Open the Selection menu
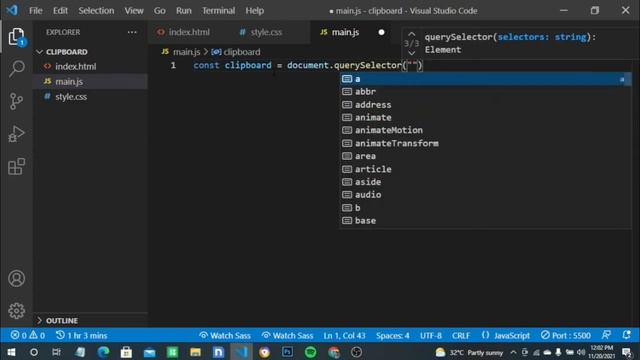The image size is (640, 360). point(96,11)
